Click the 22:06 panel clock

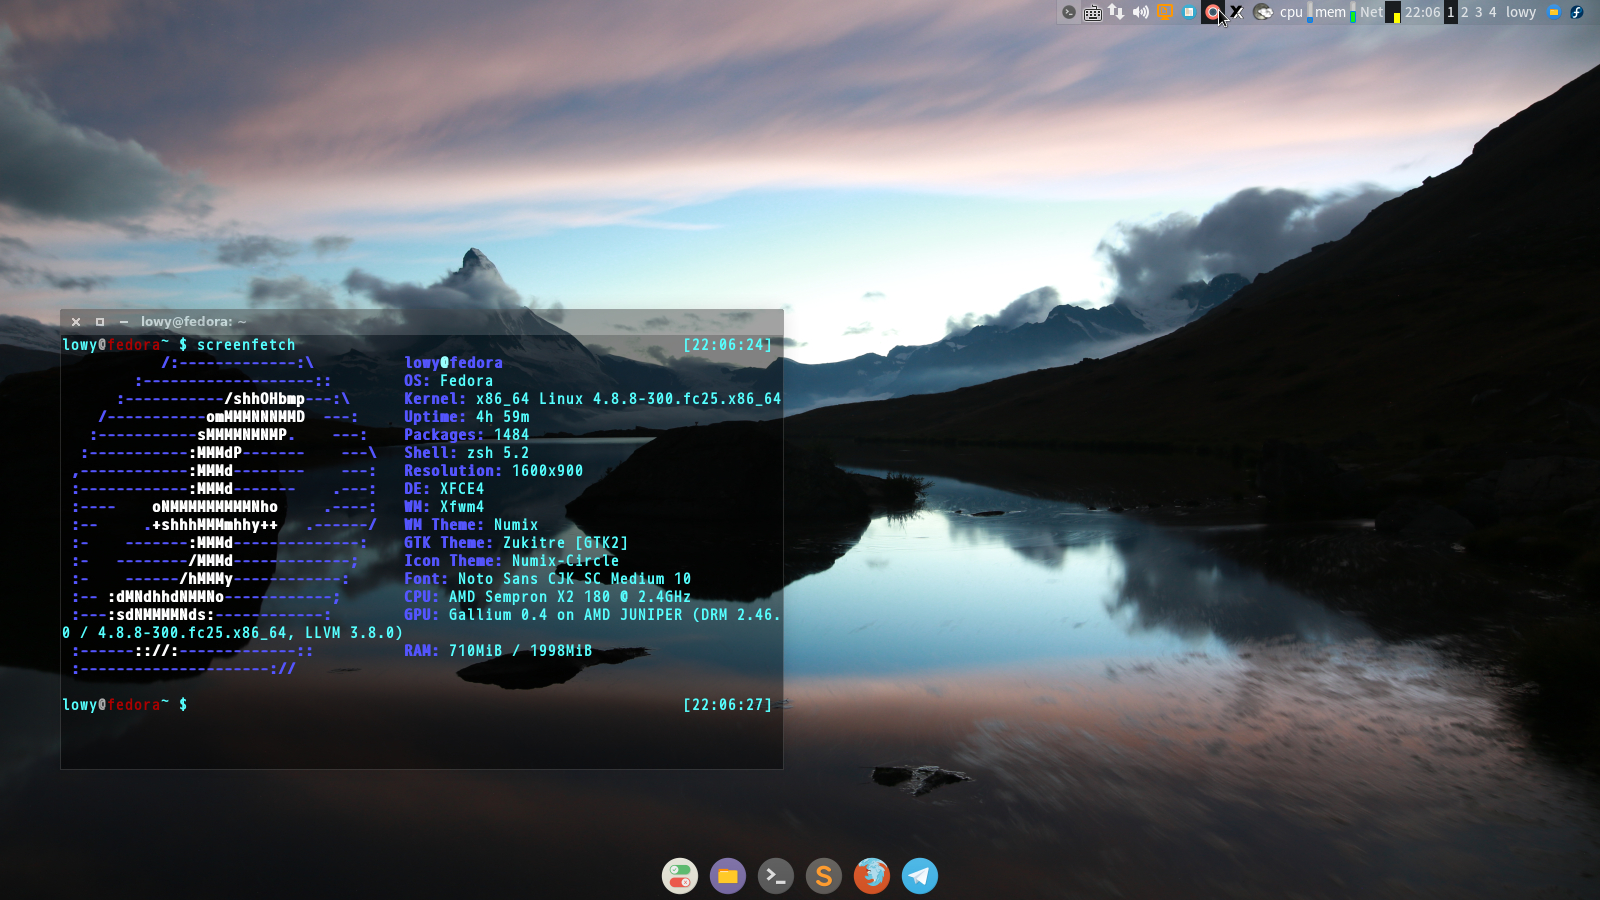tap(1422, 12)
